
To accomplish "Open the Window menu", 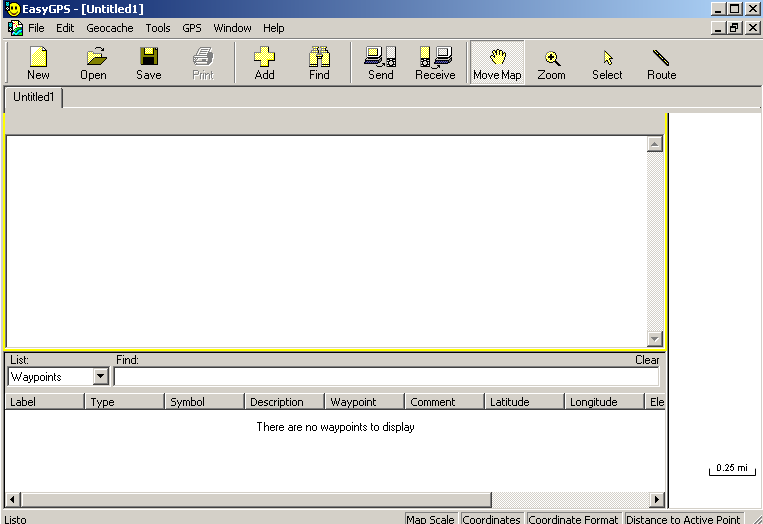I will coord(232,28).
